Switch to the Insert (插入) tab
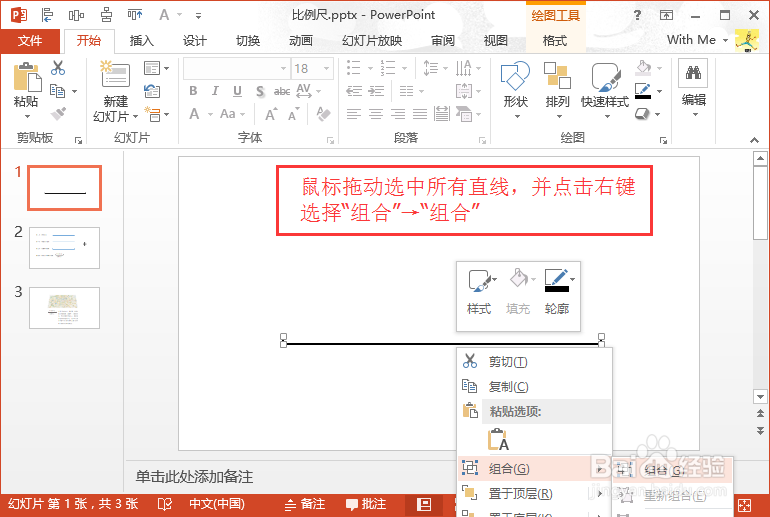 (141, 41)
